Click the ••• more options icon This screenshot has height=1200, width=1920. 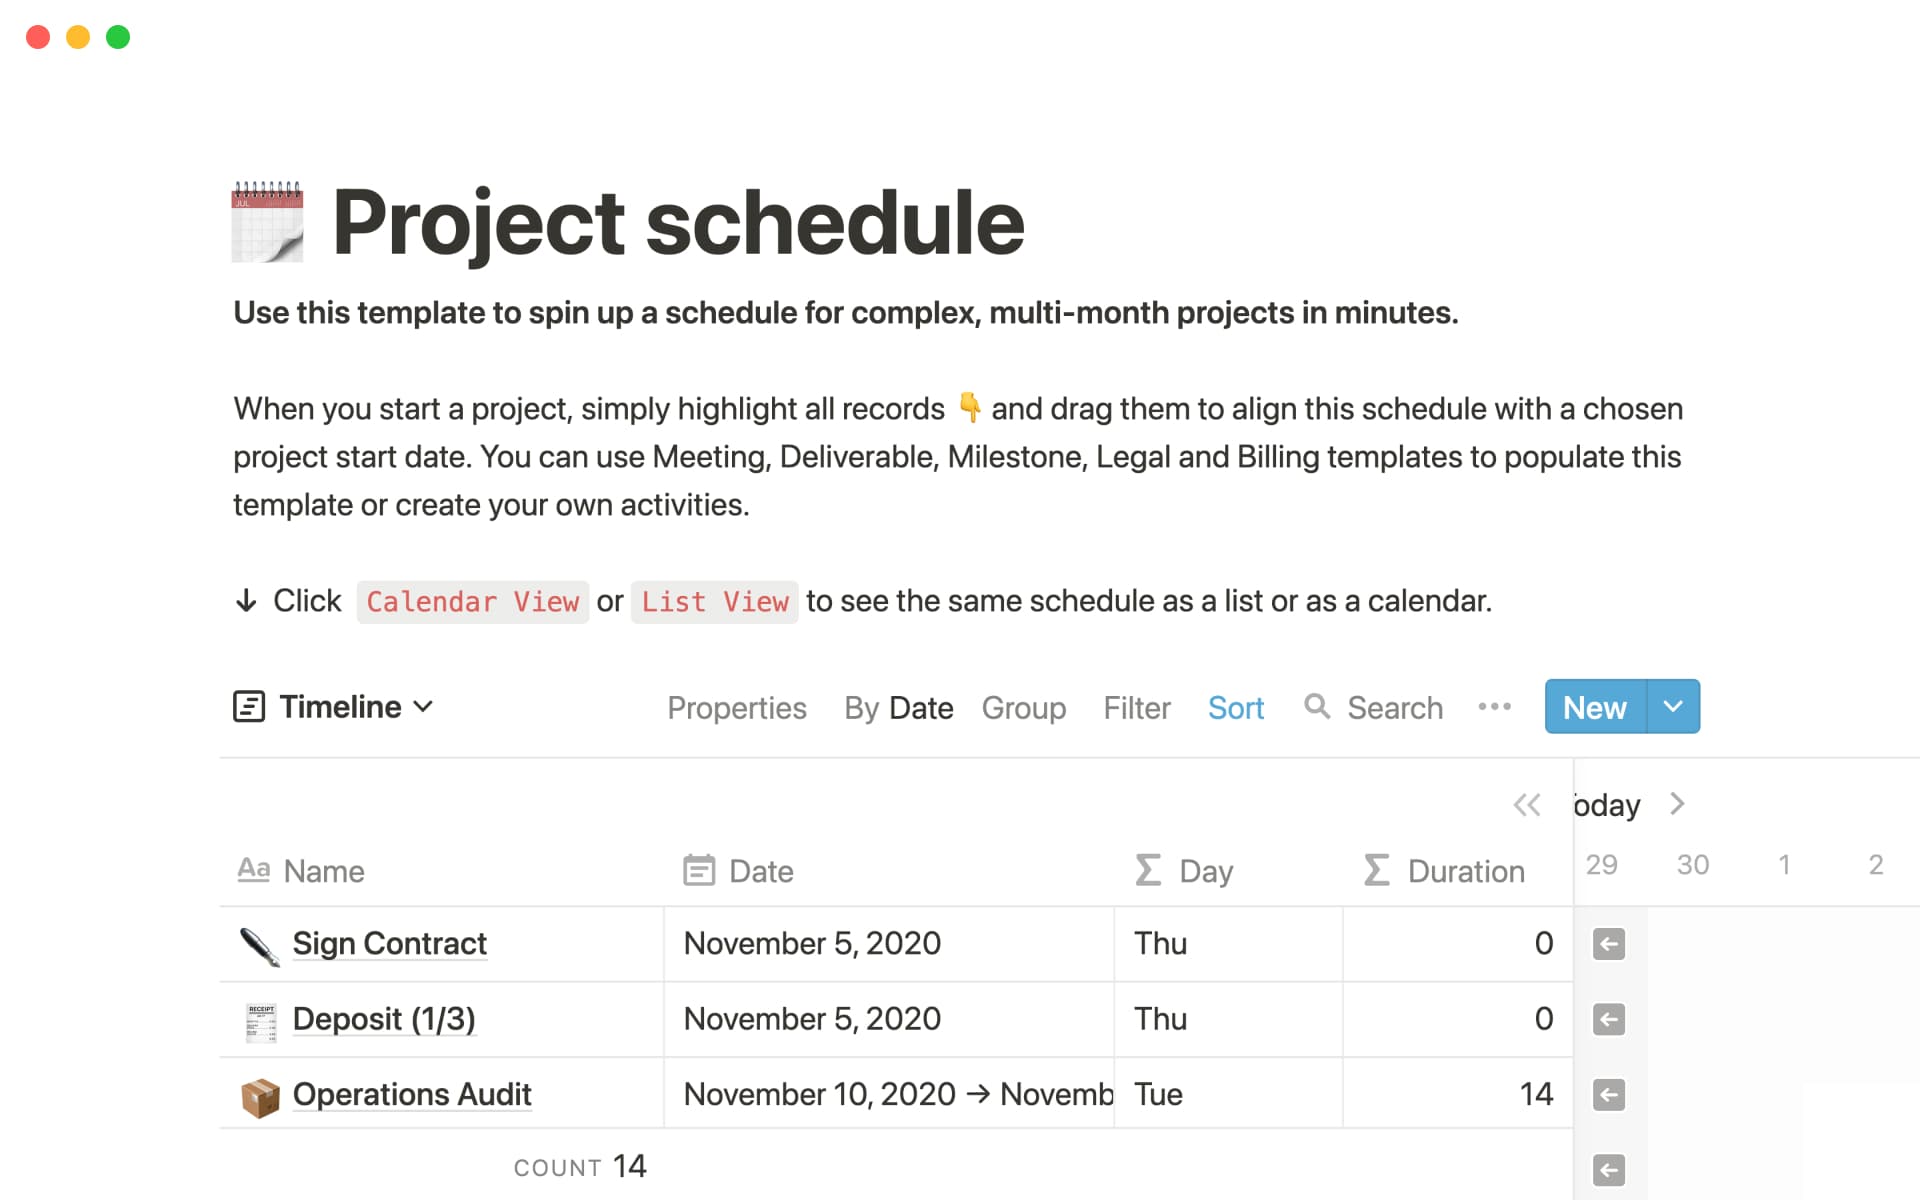1494,707
